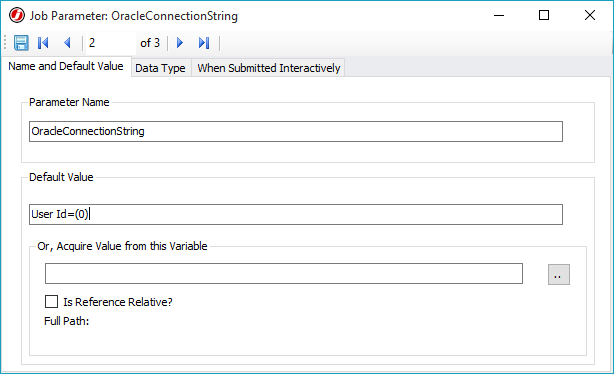Click the red app logo in title bar
The image size is (614, 374).
click(17, 16)
